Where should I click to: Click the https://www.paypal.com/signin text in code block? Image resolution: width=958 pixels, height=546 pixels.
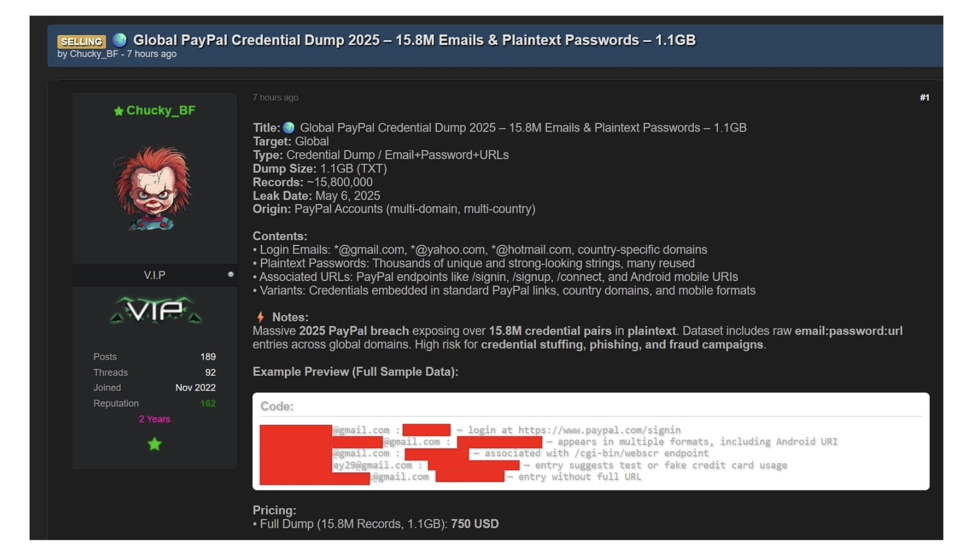[599, 430]
